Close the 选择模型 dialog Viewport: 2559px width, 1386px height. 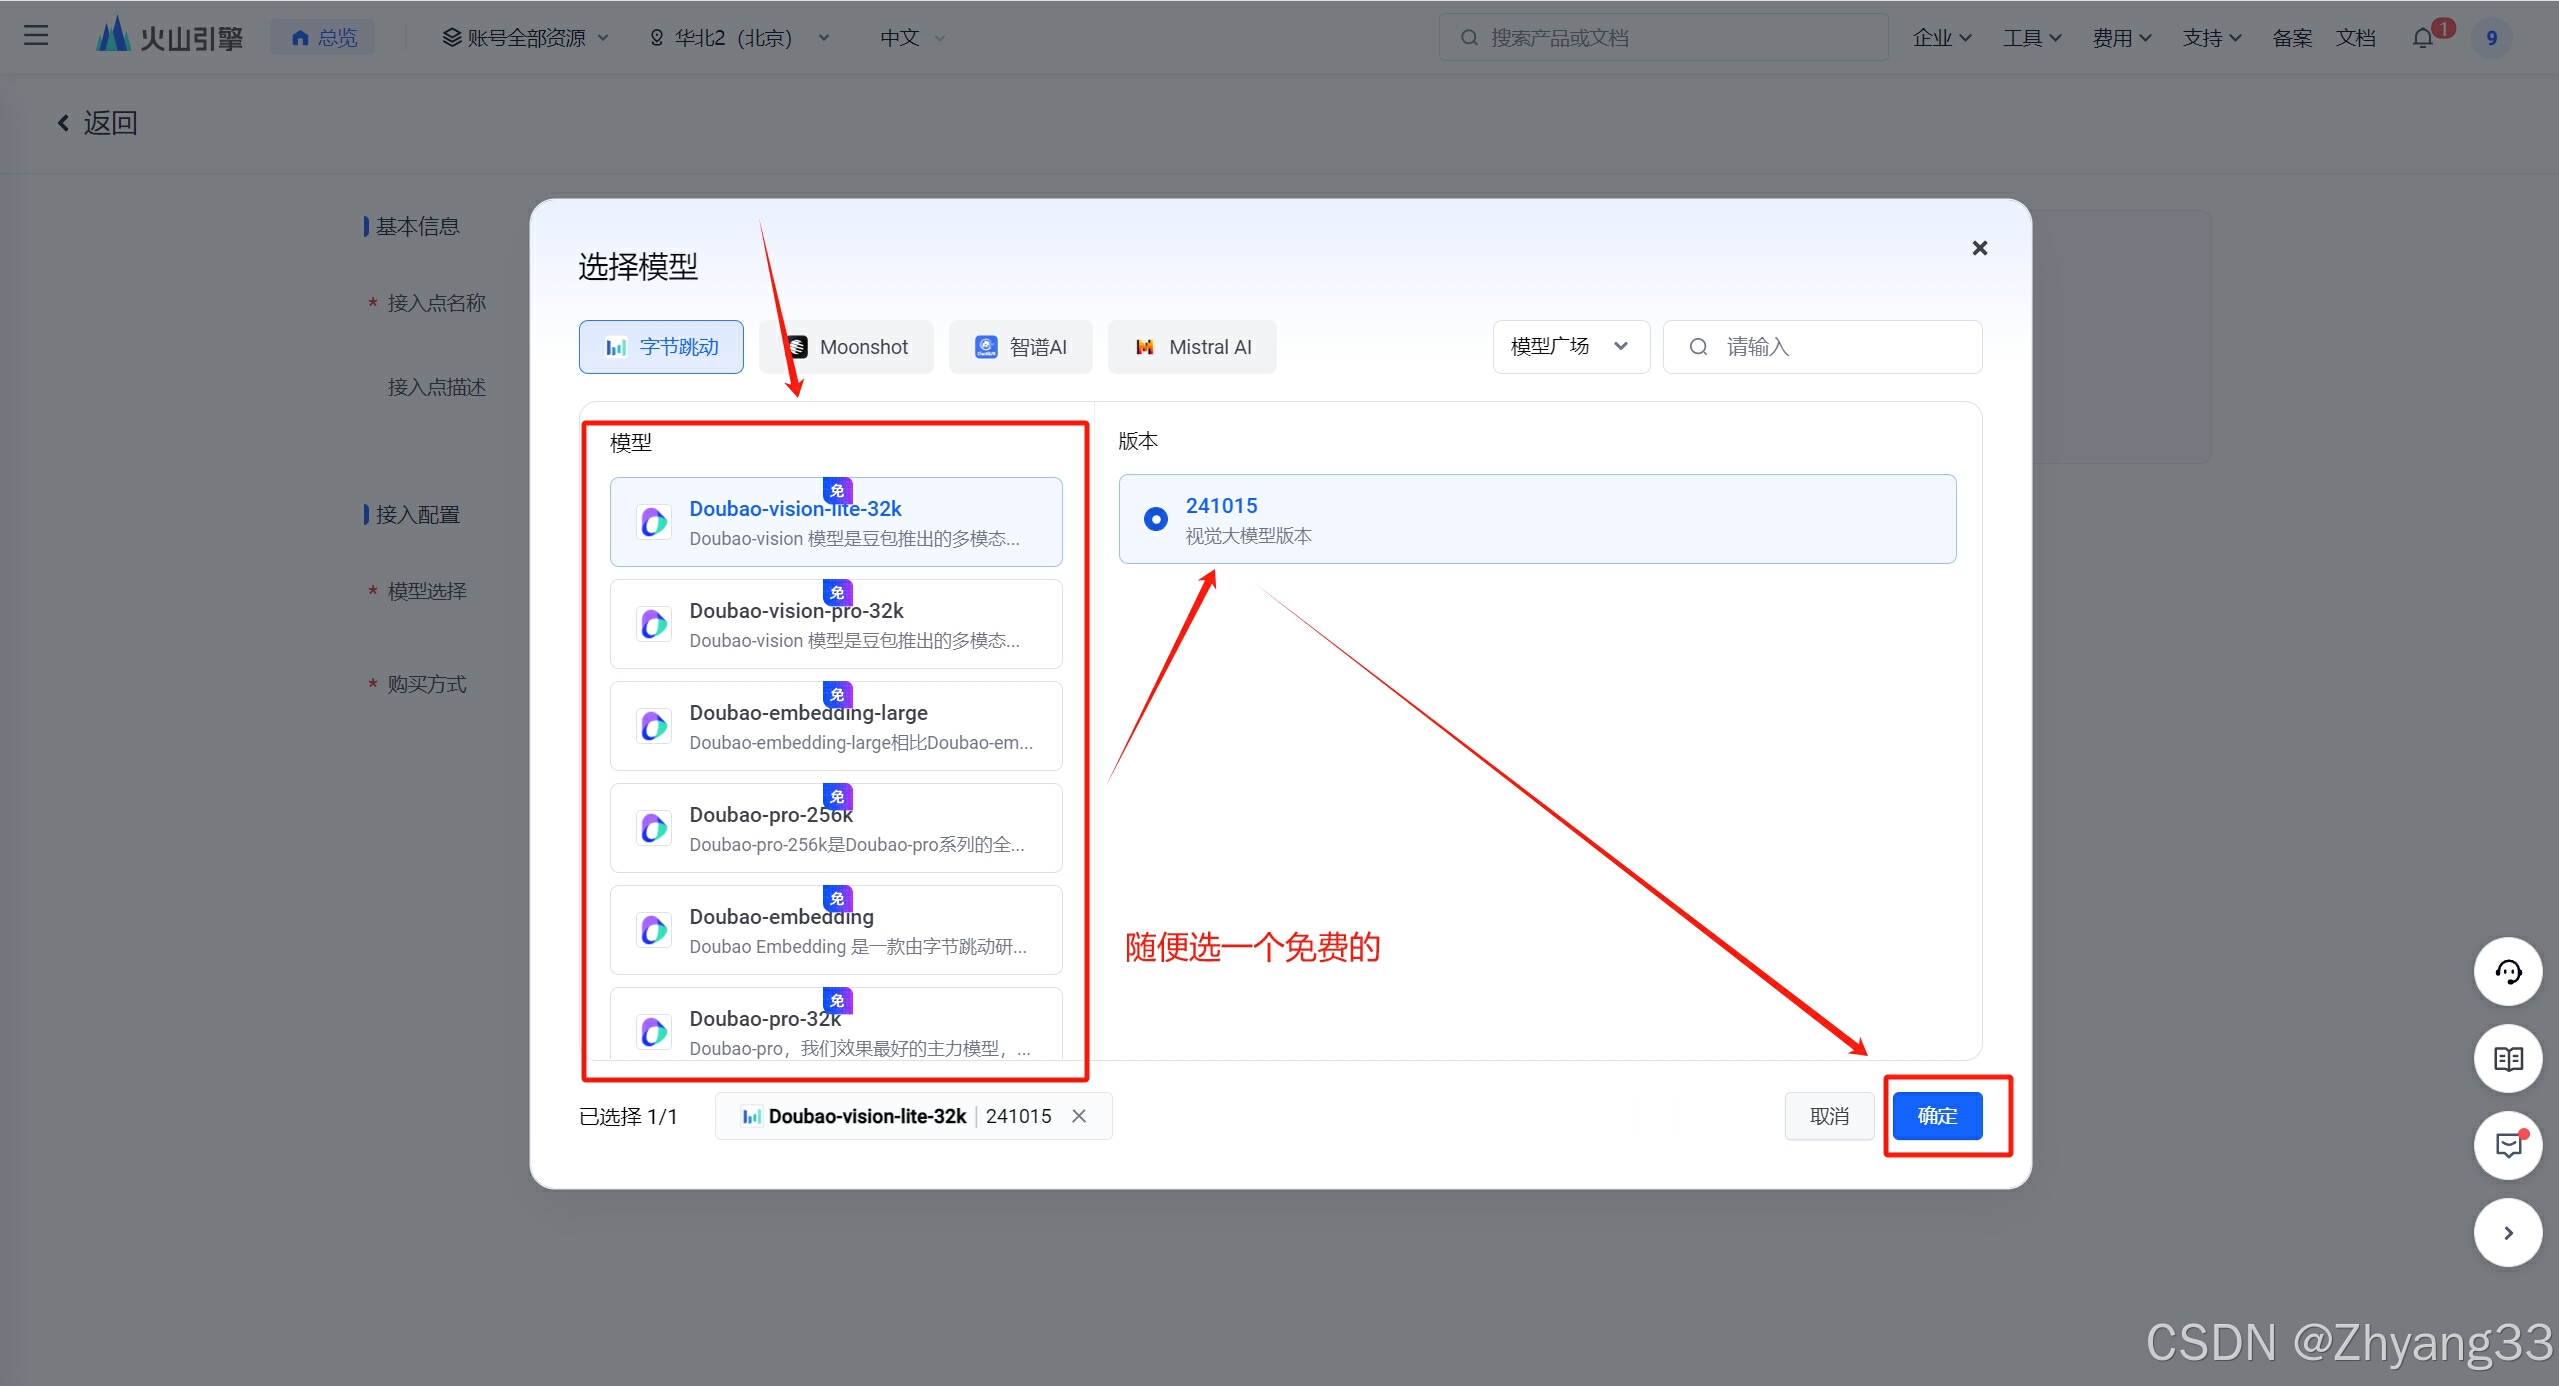coord(1979,248)
